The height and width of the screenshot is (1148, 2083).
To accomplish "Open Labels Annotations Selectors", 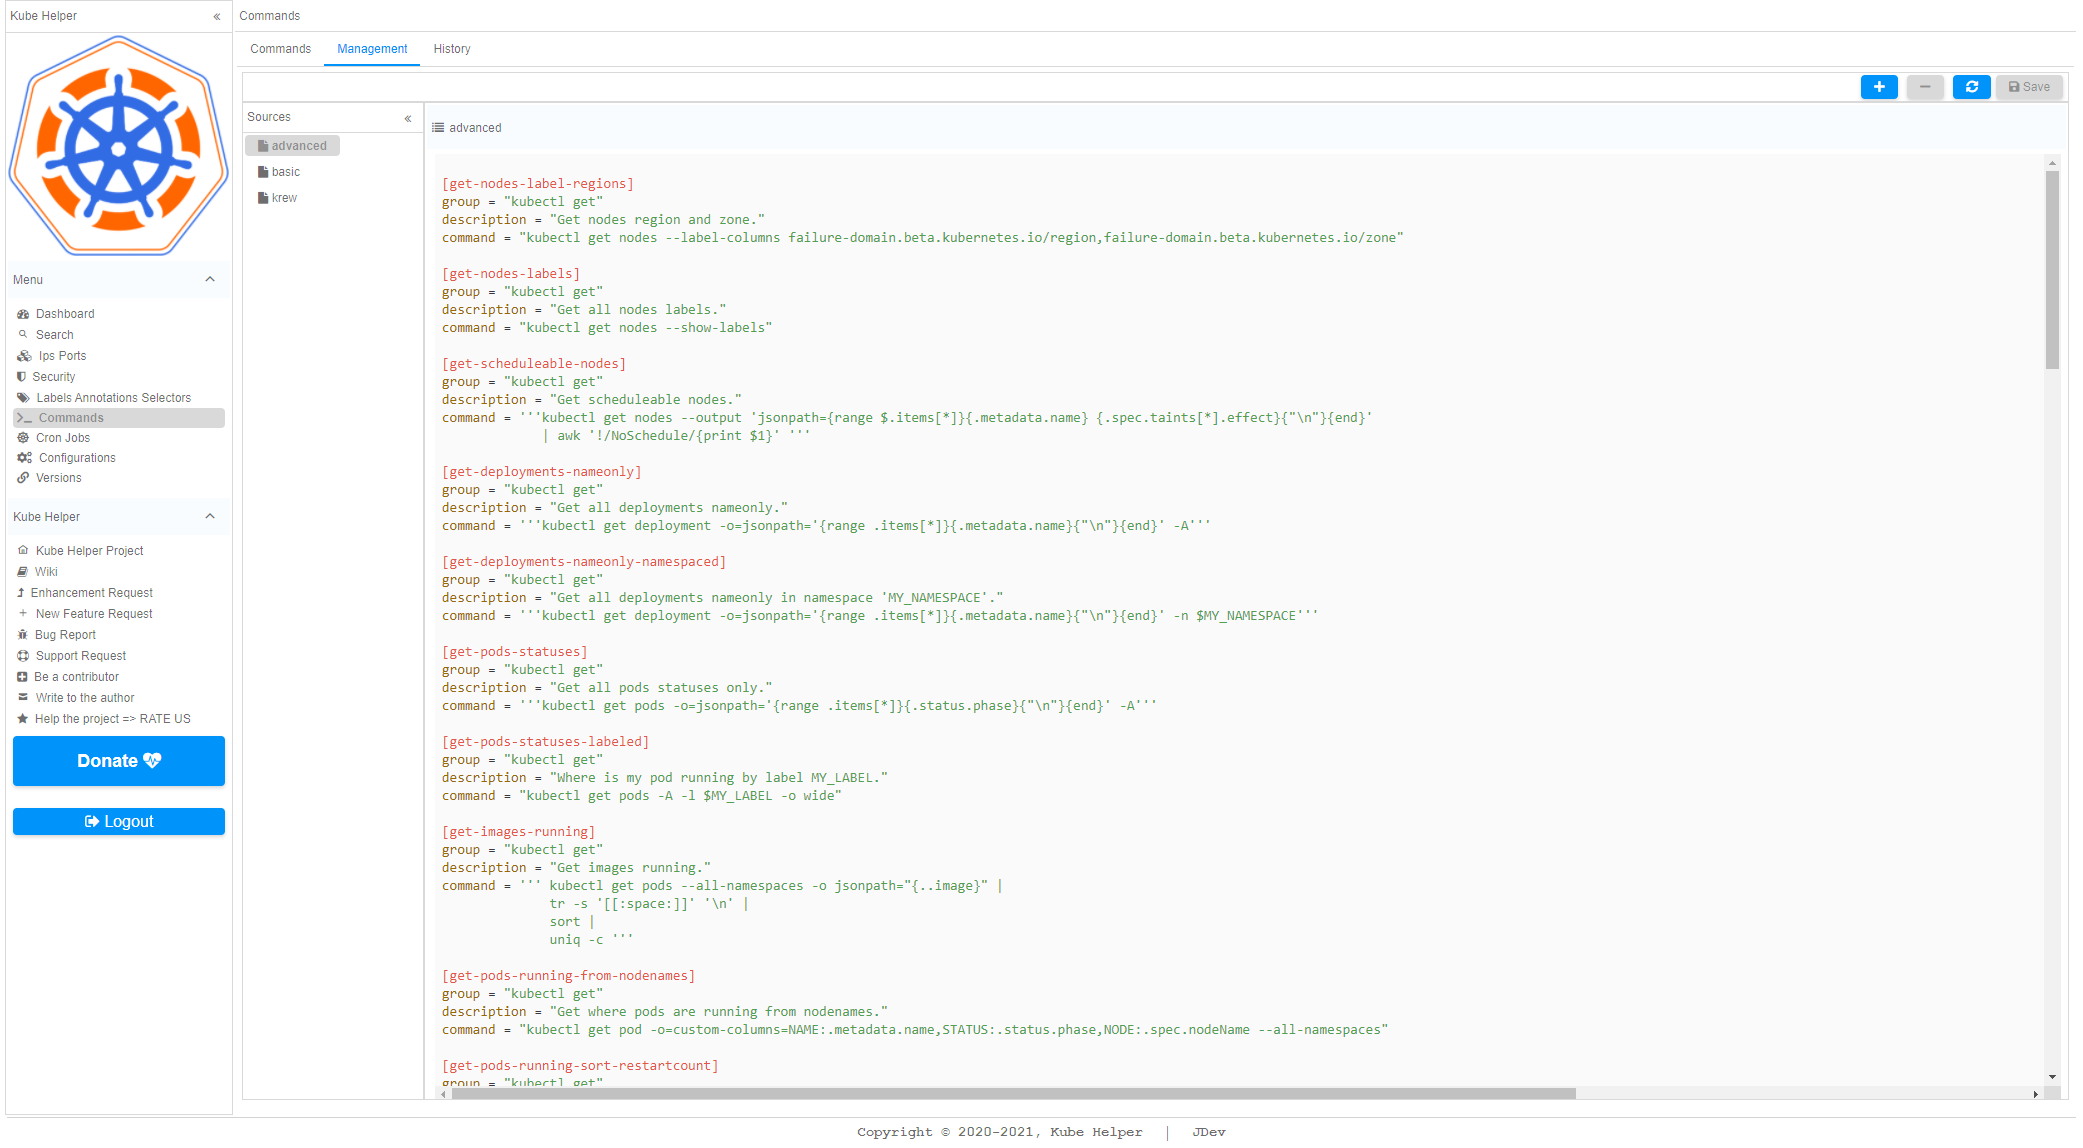I will coord(113,398).
